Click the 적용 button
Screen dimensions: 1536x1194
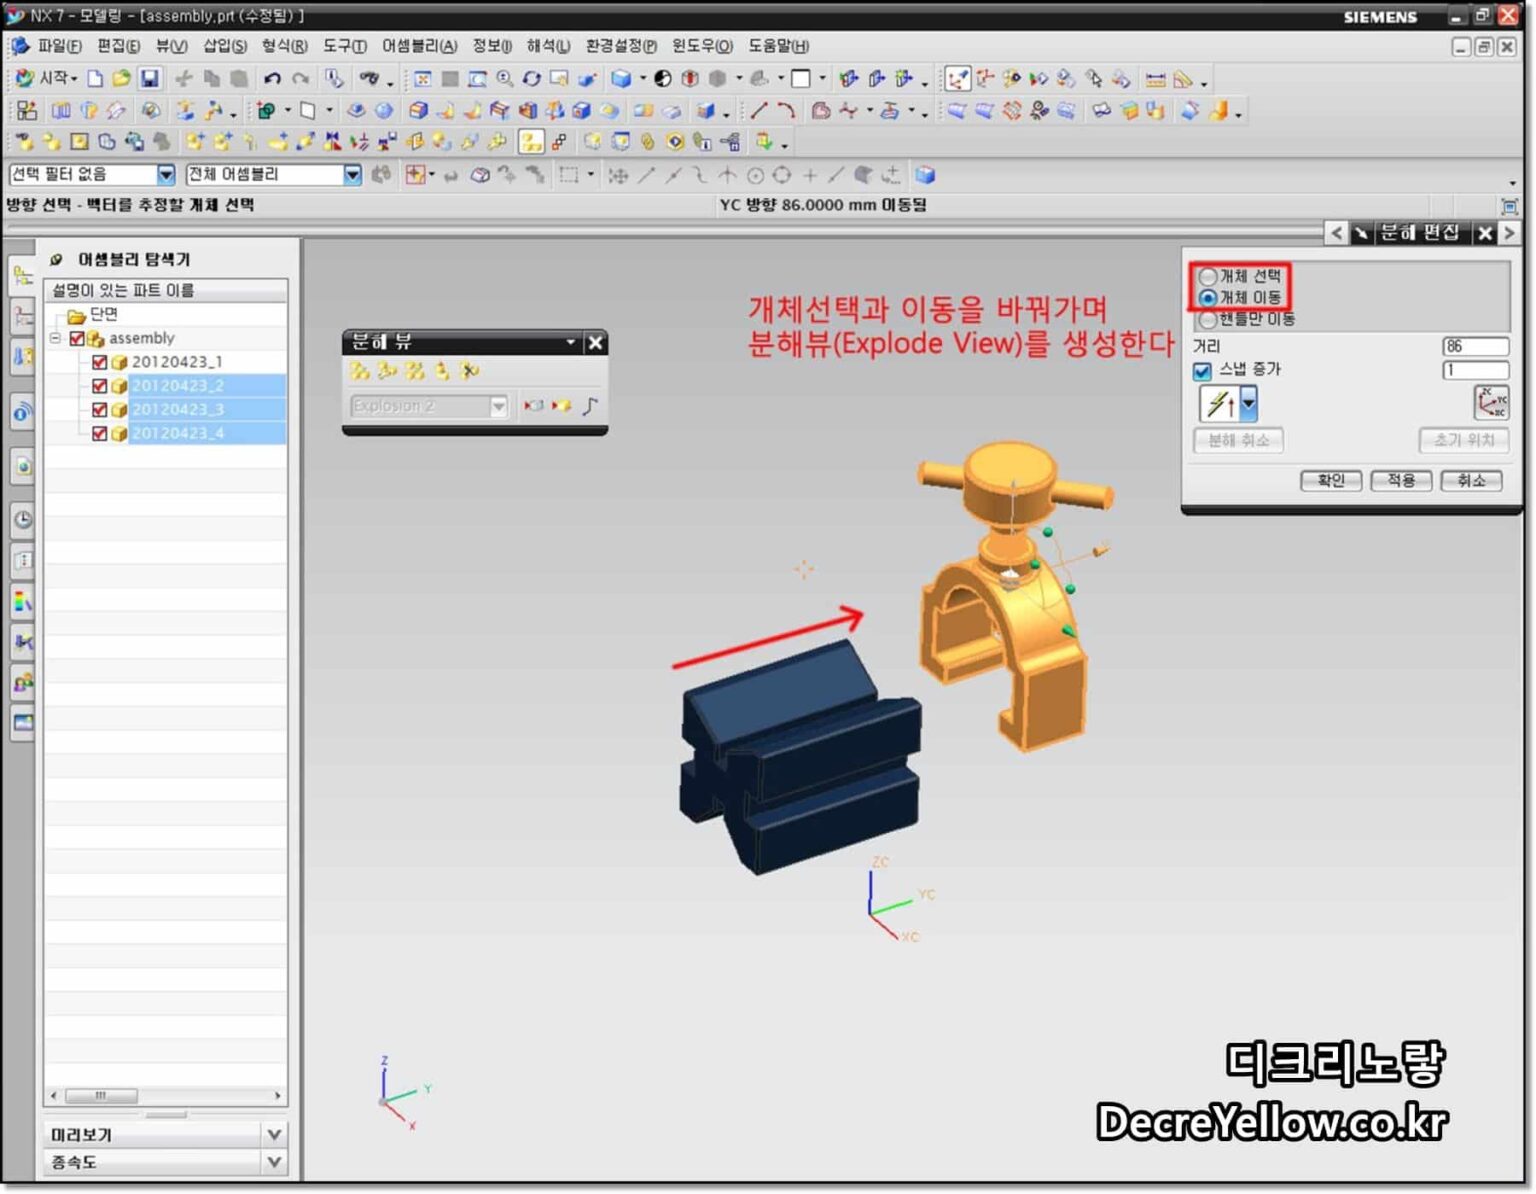pyautogui.click(x=1401, y=481)
